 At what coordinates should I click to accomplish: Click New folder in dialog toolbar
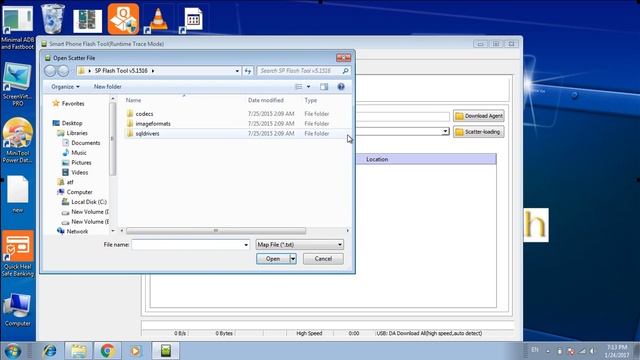tap(108, 87)
